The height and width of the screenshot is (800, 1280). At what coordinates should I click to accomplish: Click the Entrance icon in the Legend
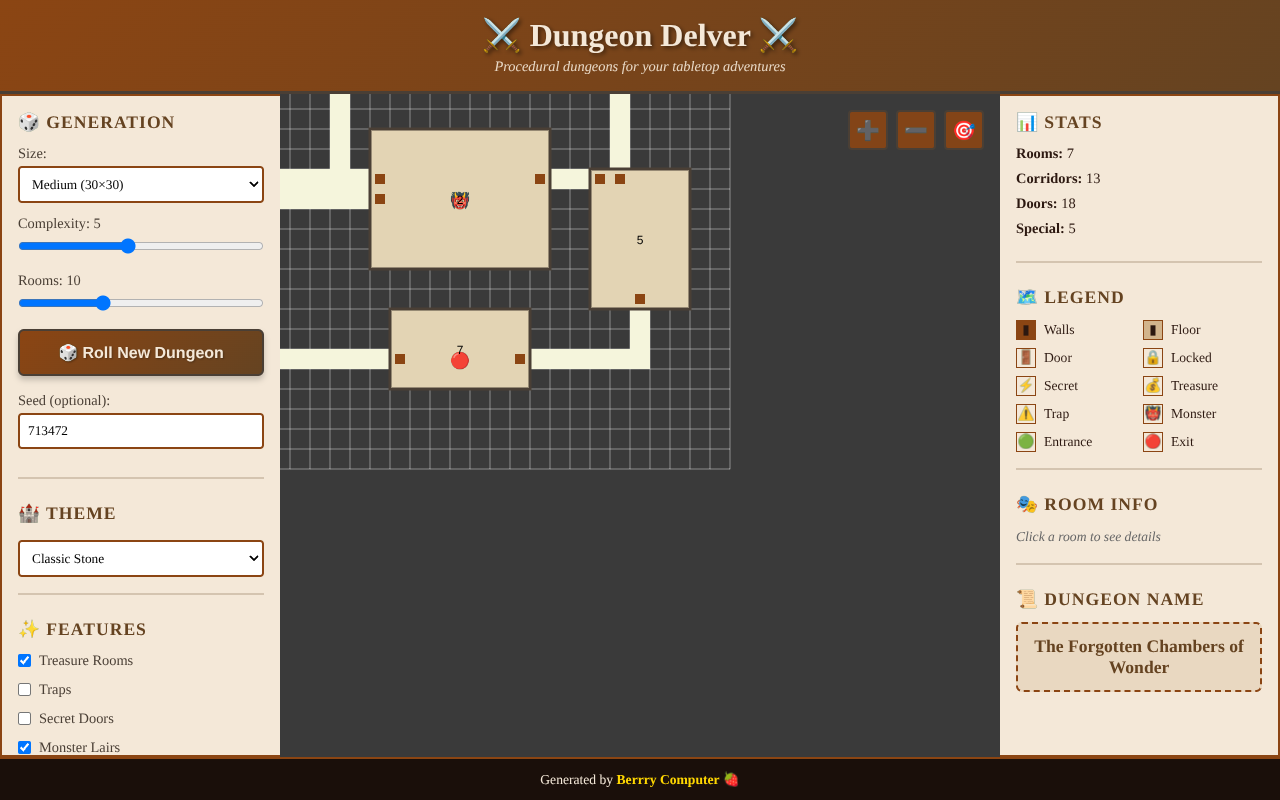coord(1025,441)
